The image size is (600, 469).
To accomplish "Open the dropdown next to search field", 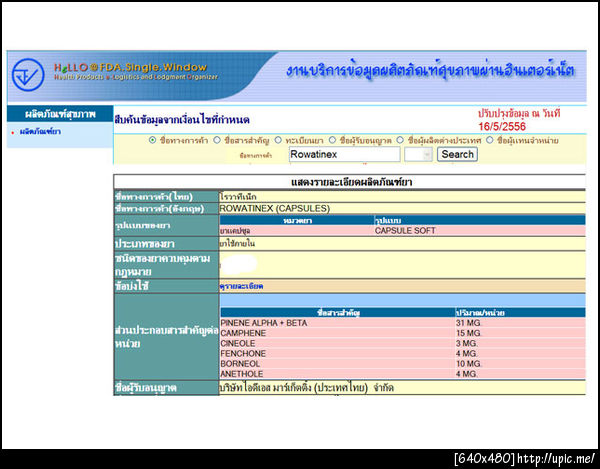I will point(418,155).
